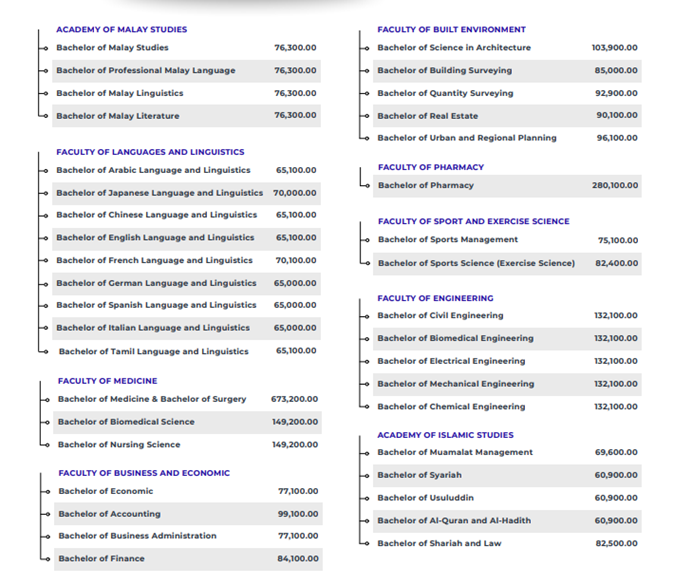
Task: Select the Bachelor of Civil Engineering row
Action: (507, 316)
